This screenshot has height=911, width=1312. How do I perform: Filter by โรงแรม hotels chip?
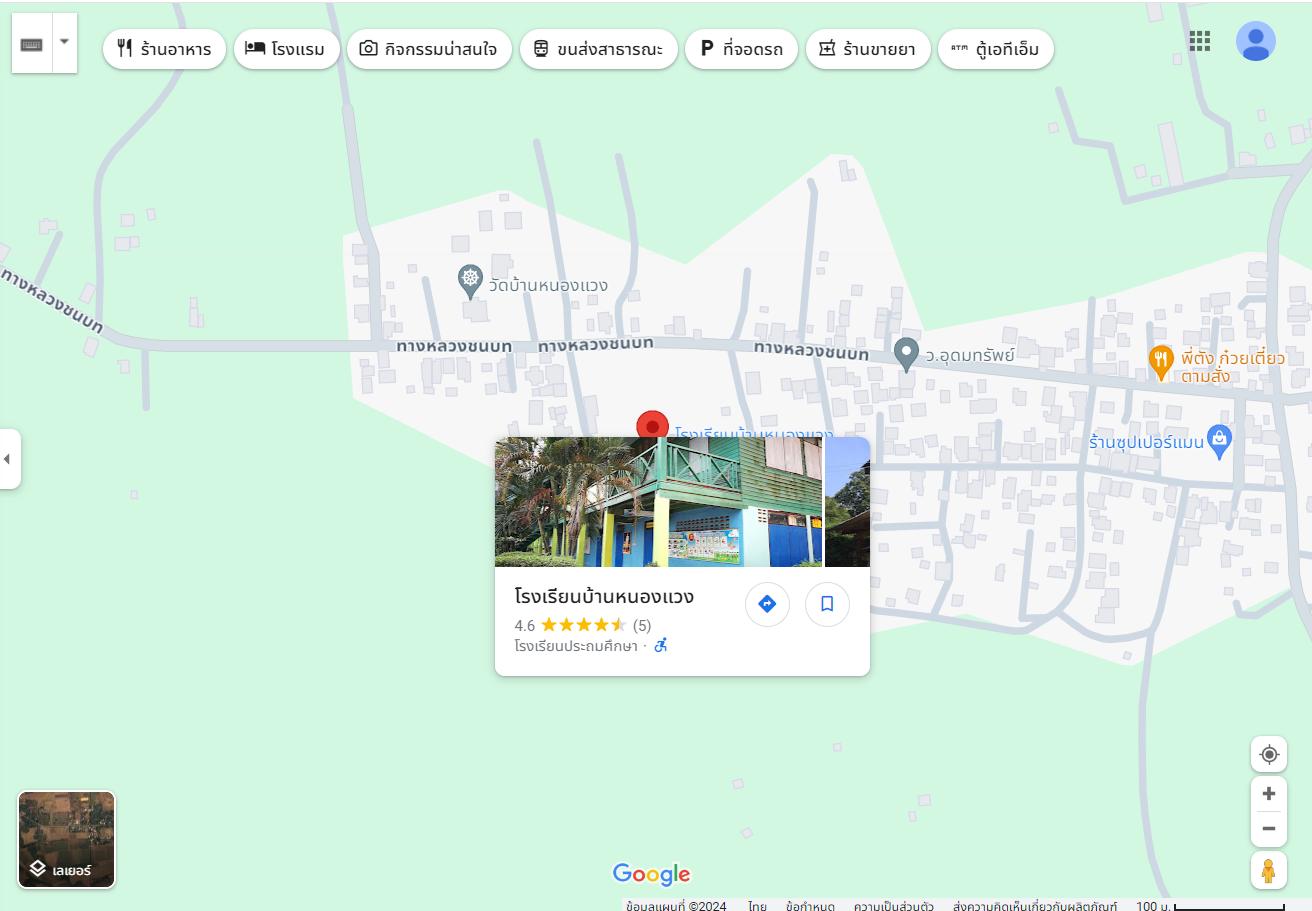[x=286, y=49]
